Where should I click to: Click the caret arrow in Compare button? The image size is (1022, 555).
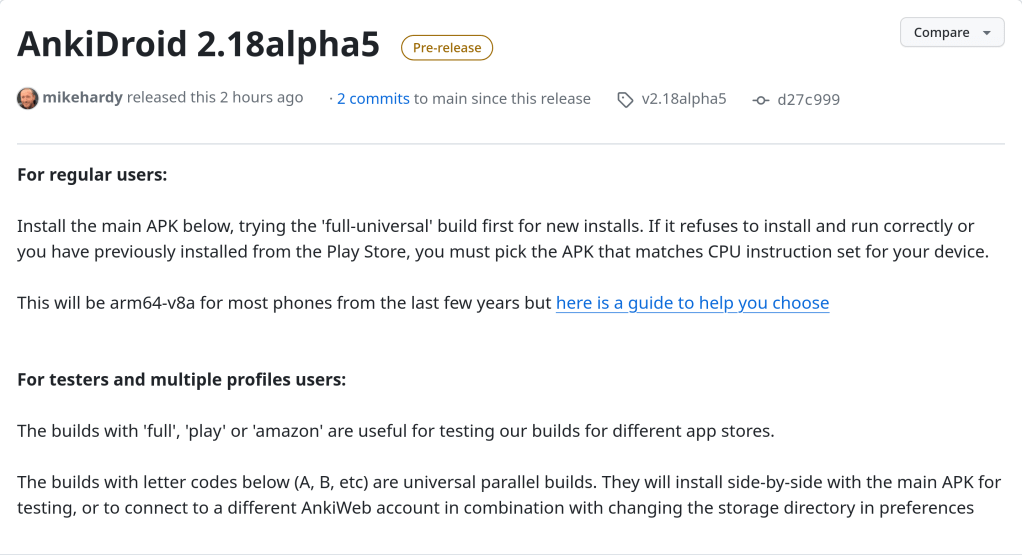tap(987, 33)
